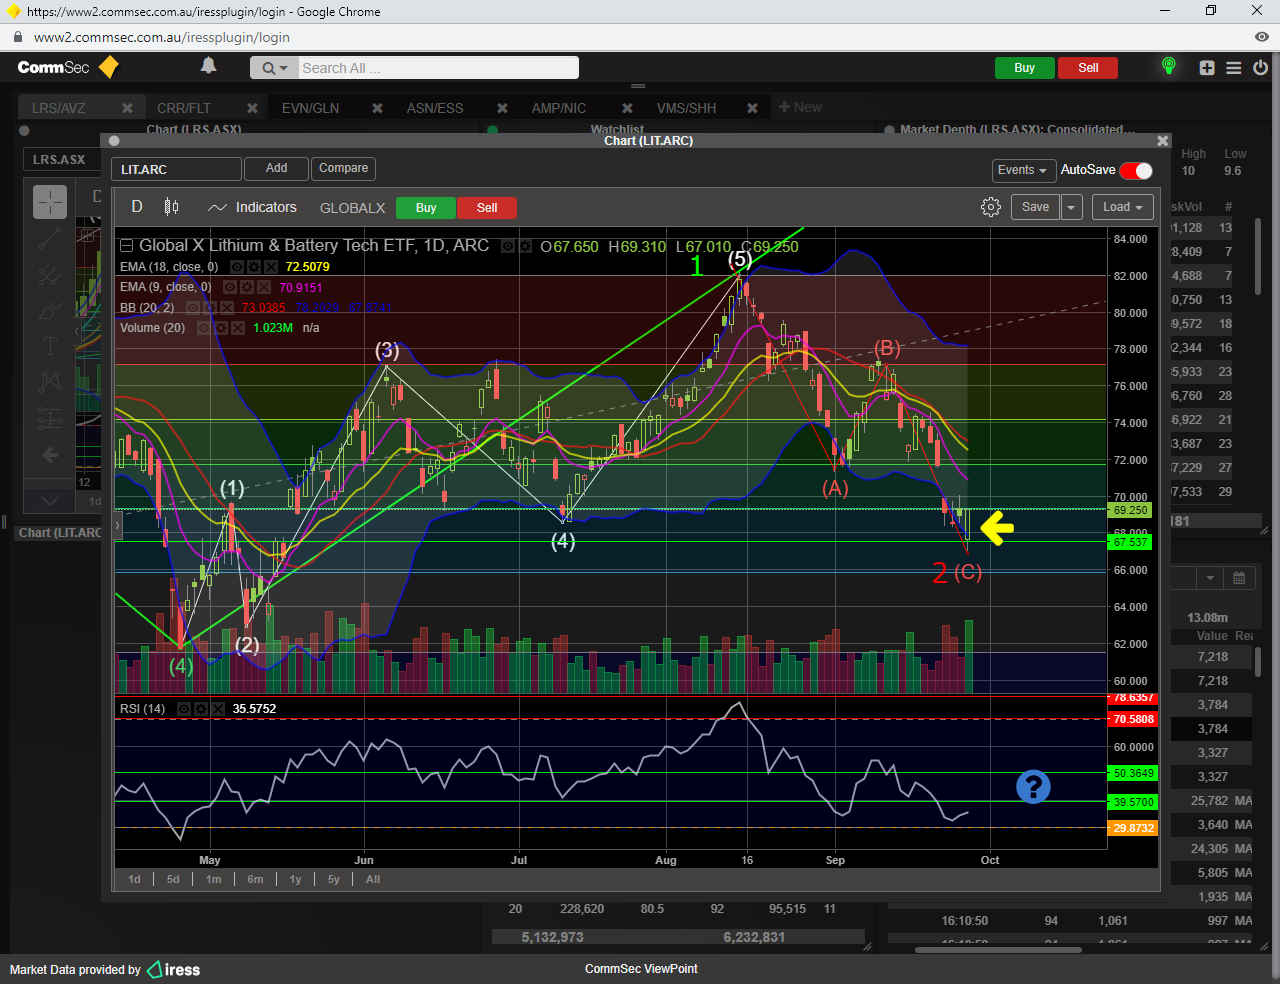The height and width of the screenshot is (984, 1280).
Task: Open settings for Global X Lithium series
Action: tap(524, 246)
